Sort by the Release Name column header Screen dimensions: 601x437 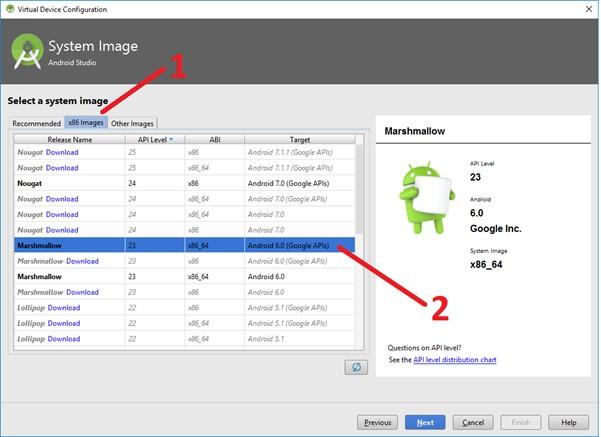tap(69, 140)
